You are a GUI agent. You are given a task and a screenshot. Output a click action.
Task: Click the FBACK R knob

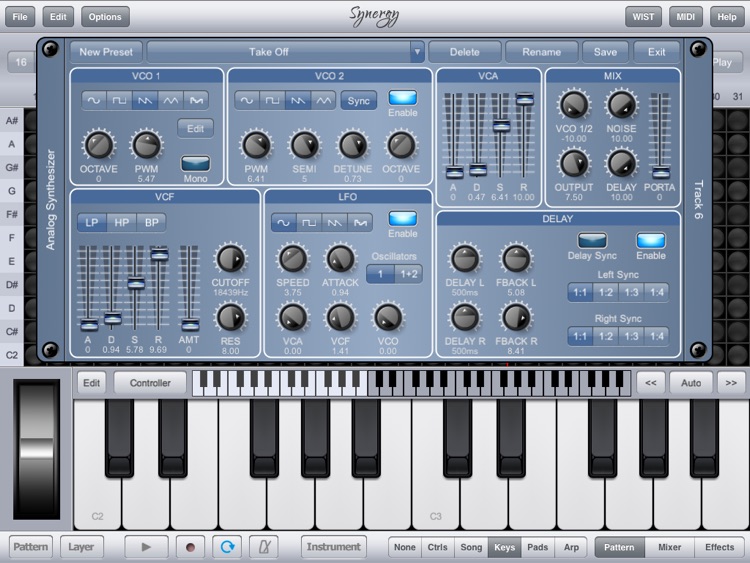point(516,318)
